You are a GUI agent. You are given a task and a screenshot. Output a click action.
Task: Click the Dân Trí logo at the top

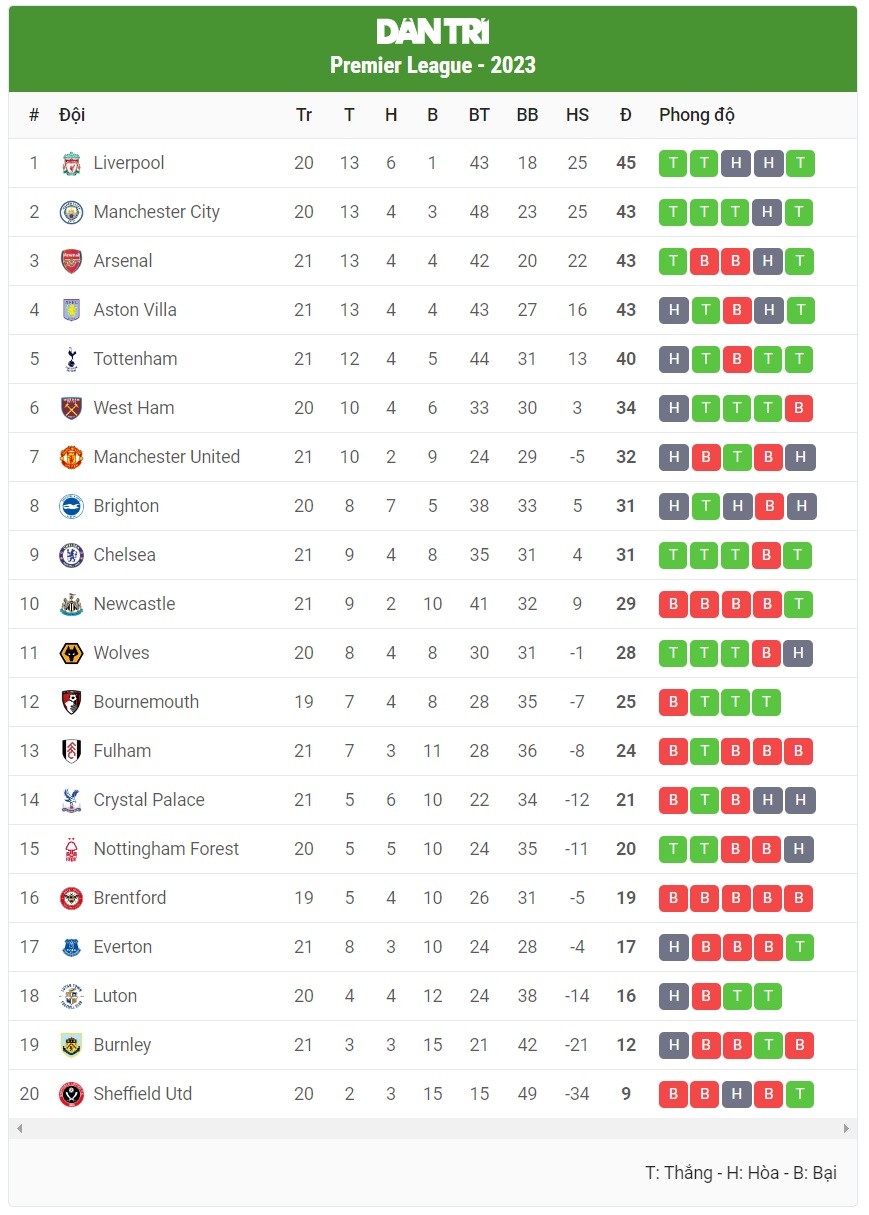(434, 31)
